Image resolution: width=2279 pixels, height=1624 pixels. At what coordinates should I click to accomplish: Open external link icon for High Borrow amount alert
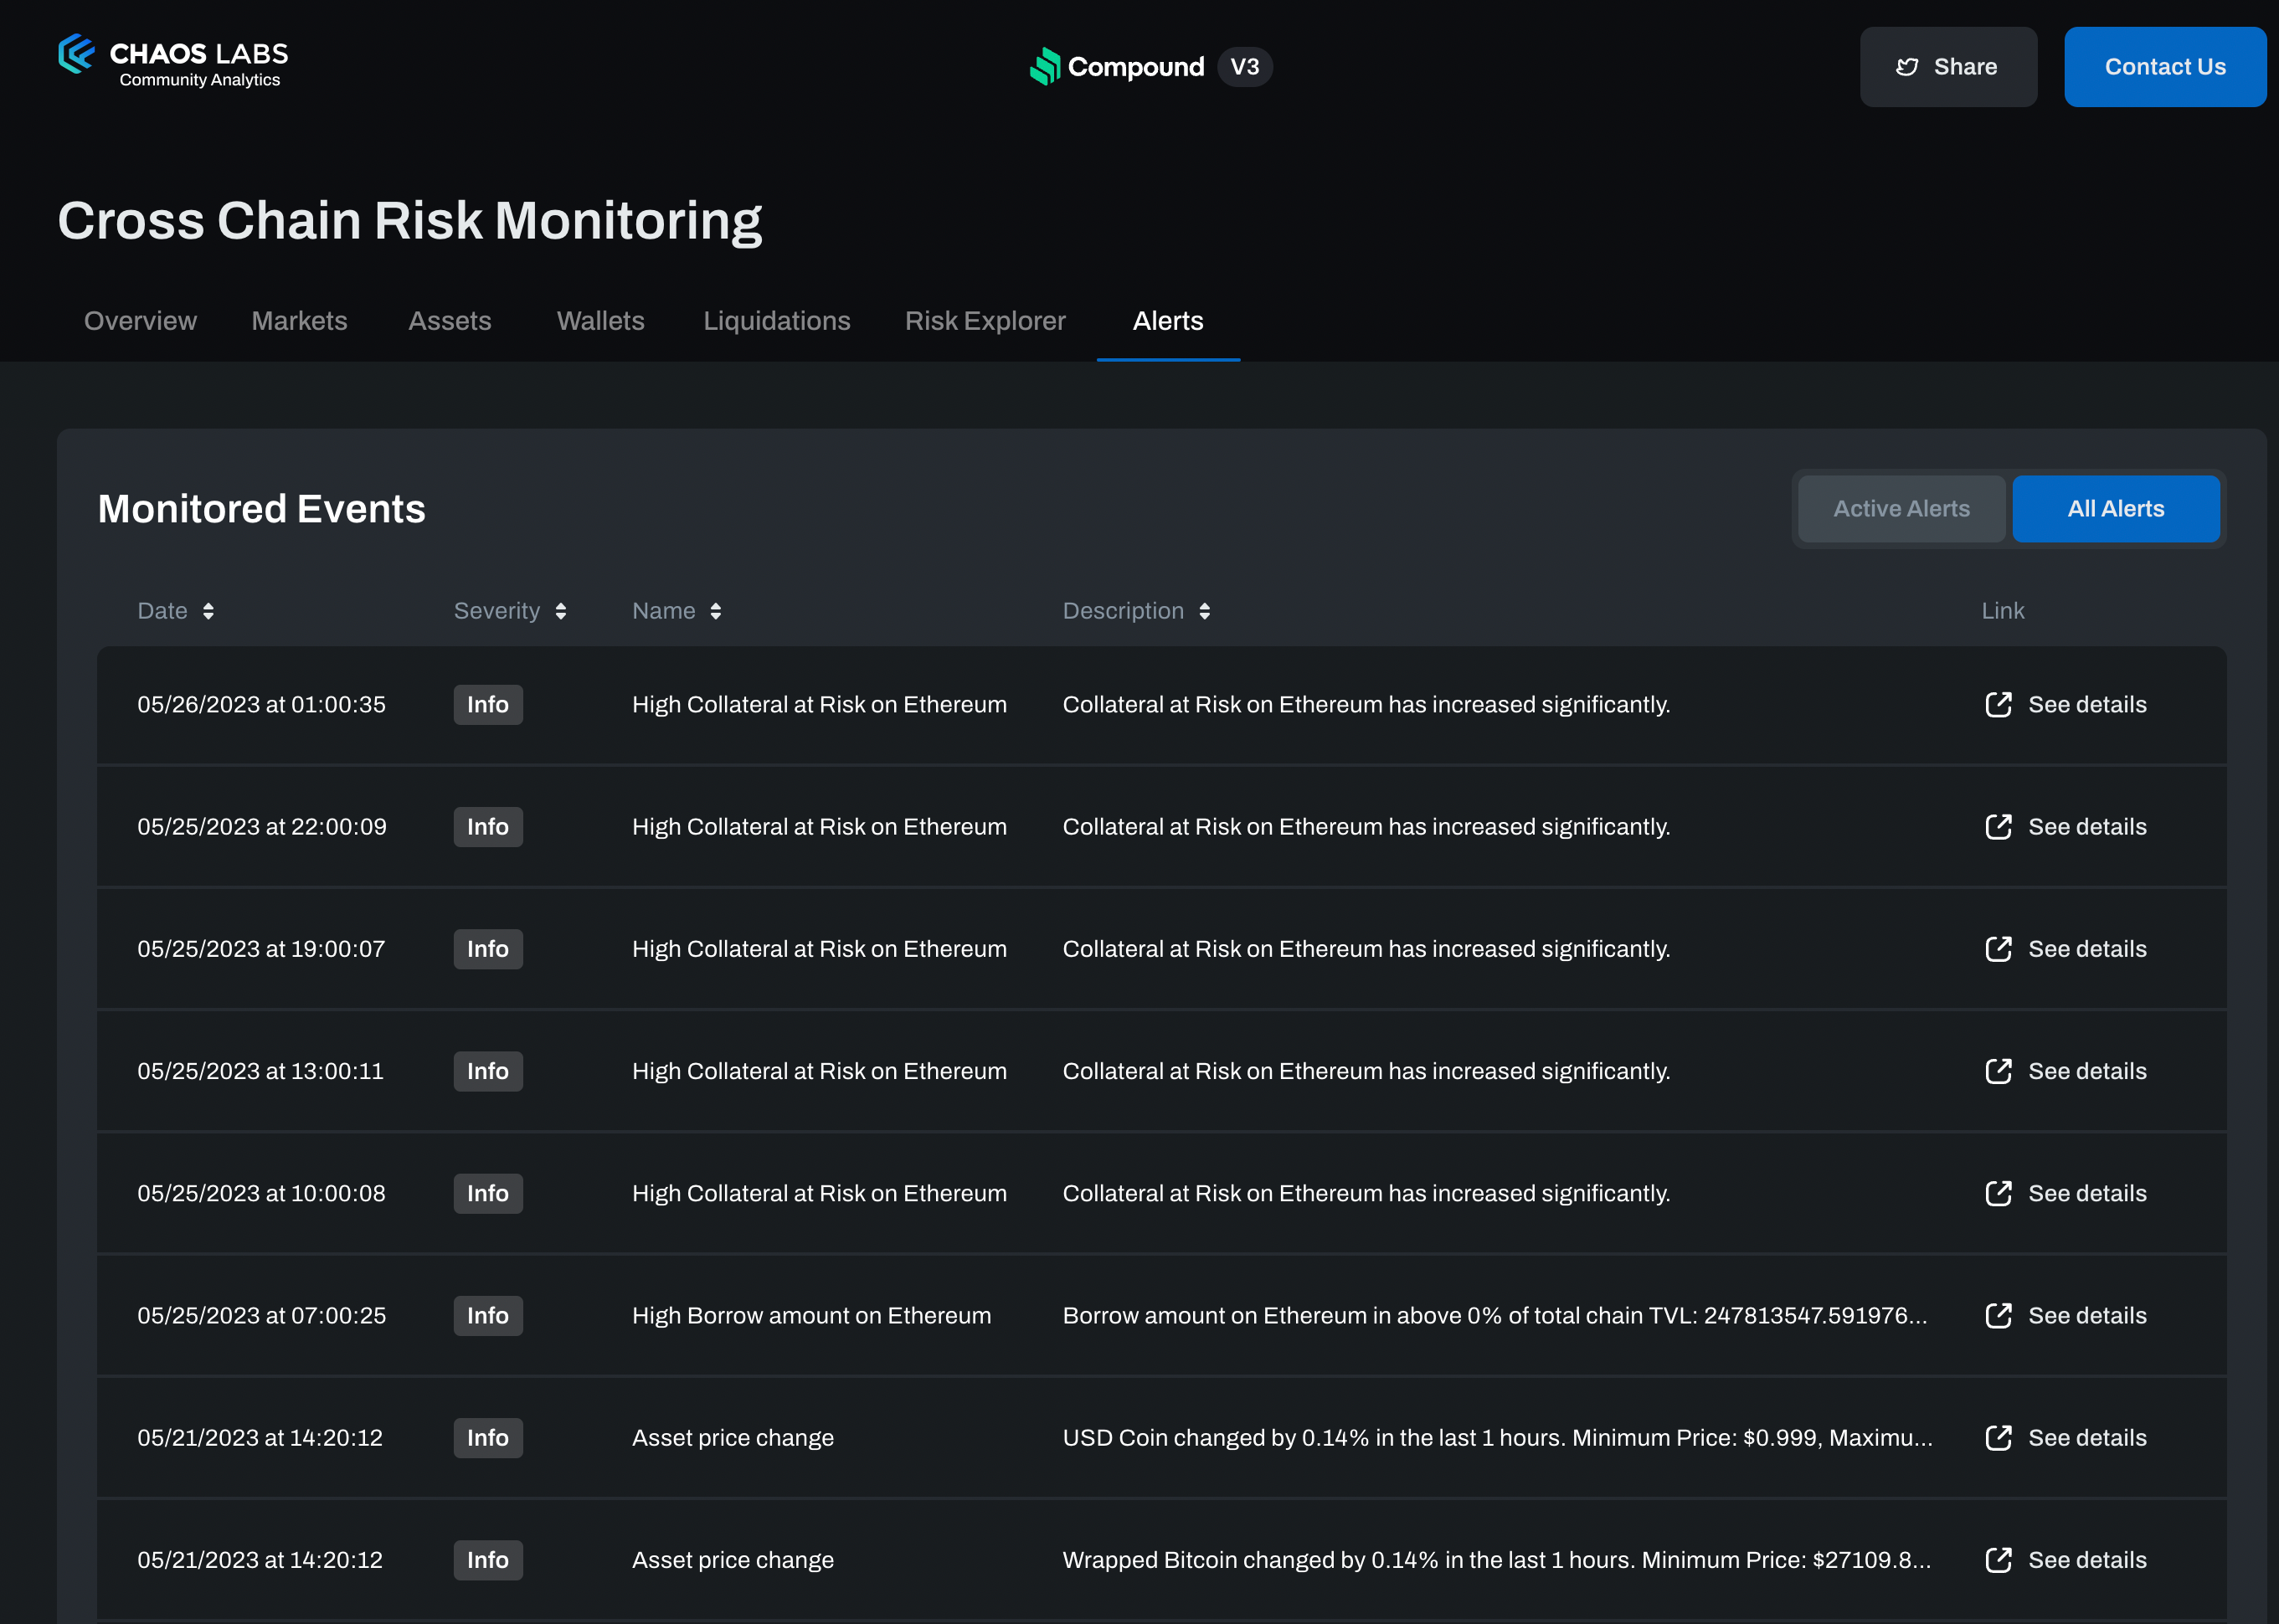[x=1998, y=1316]
